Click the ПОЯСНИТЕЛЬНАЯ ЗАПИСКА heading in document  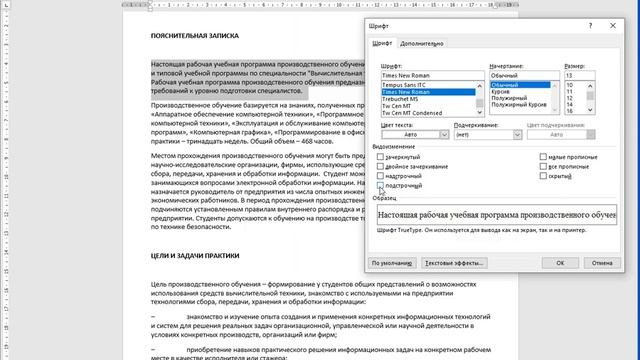[195, 36]
